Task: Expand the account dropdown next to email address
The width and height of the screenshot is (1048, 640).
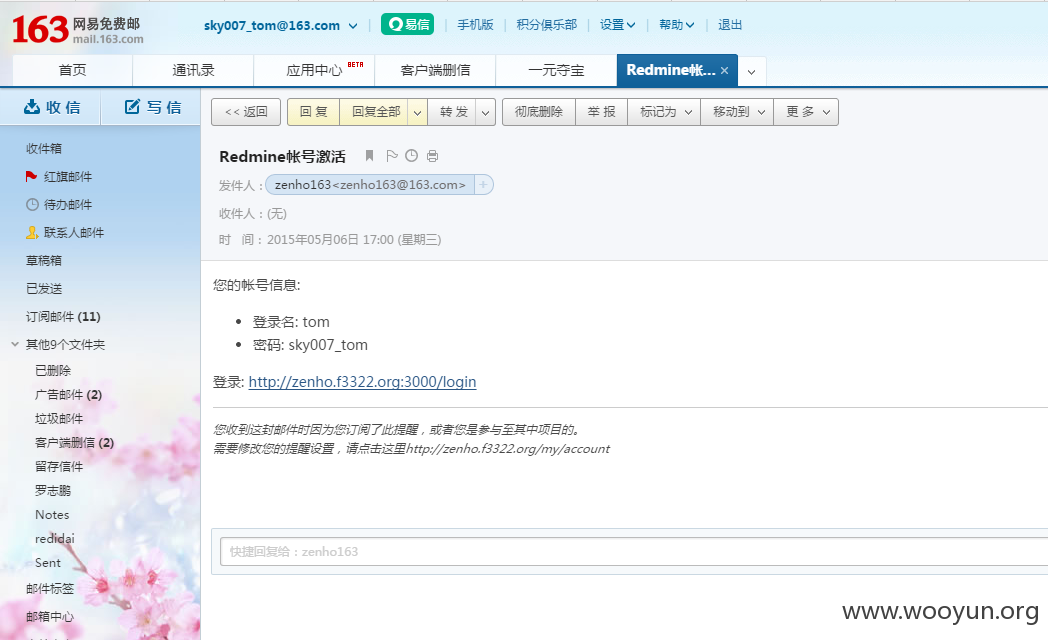Action: point(353,26)
